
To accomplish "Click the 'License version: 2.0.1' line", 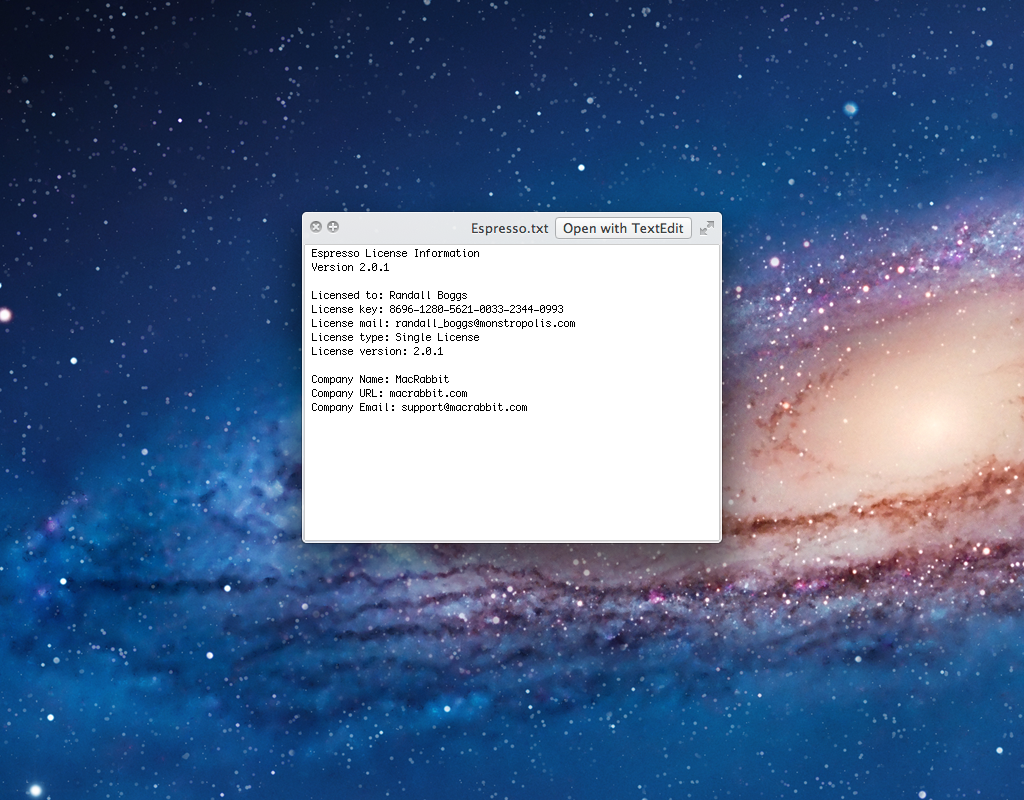I will 377,351.
